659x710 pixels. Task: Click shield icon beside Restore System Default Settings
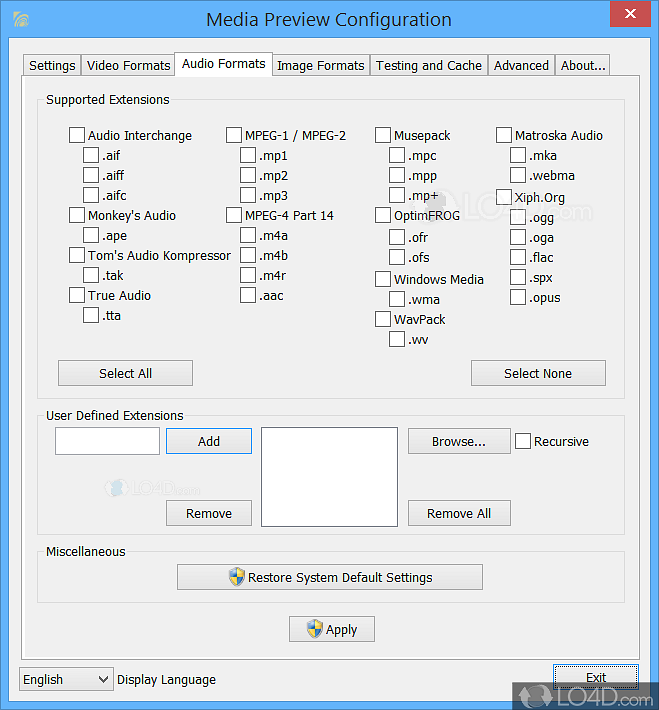coord(236,577)
